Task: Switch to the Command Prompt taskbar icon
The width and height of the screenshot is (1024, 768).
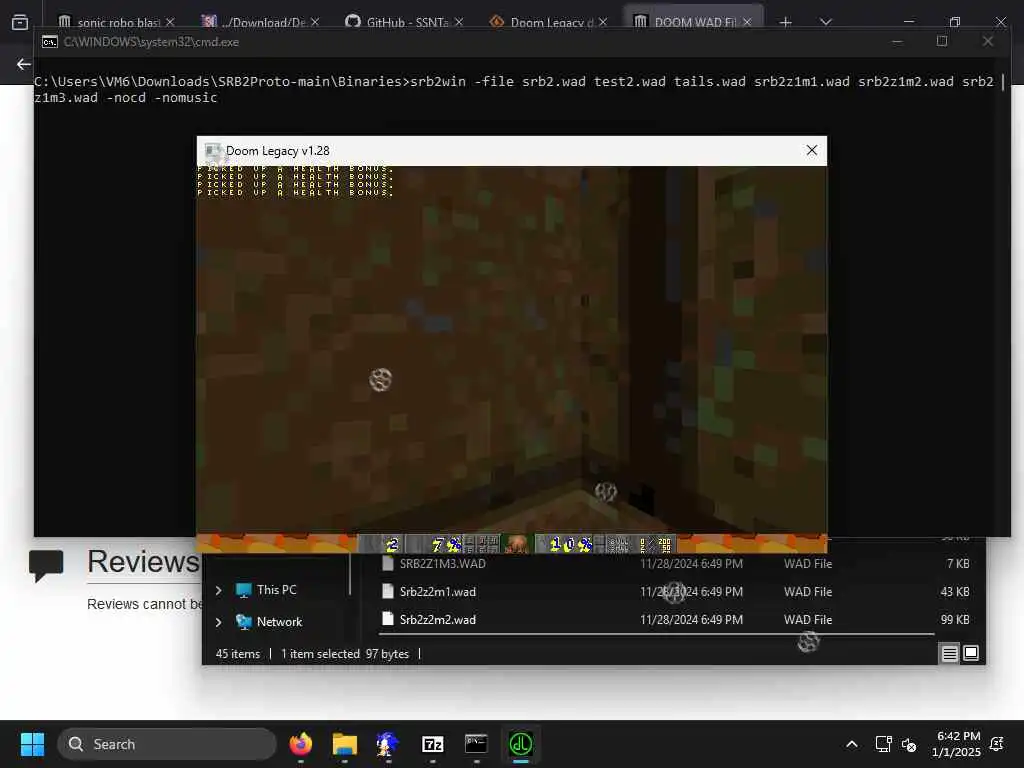Action: tap(476, 744)
